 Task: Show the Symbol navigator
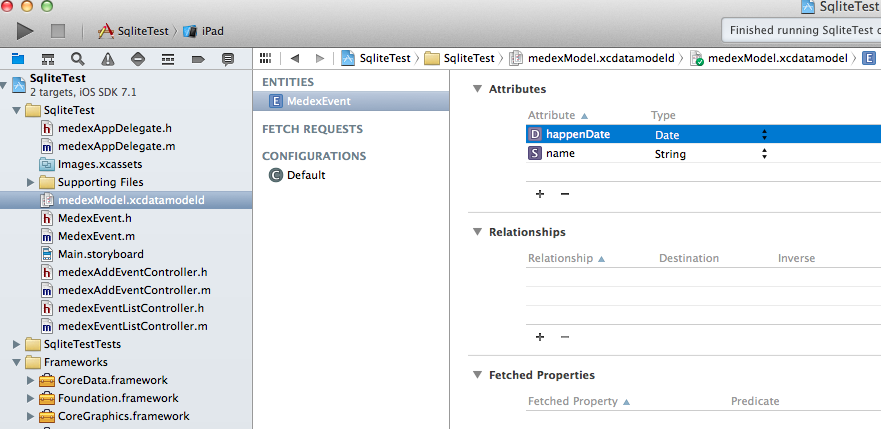tap(48, 58)
